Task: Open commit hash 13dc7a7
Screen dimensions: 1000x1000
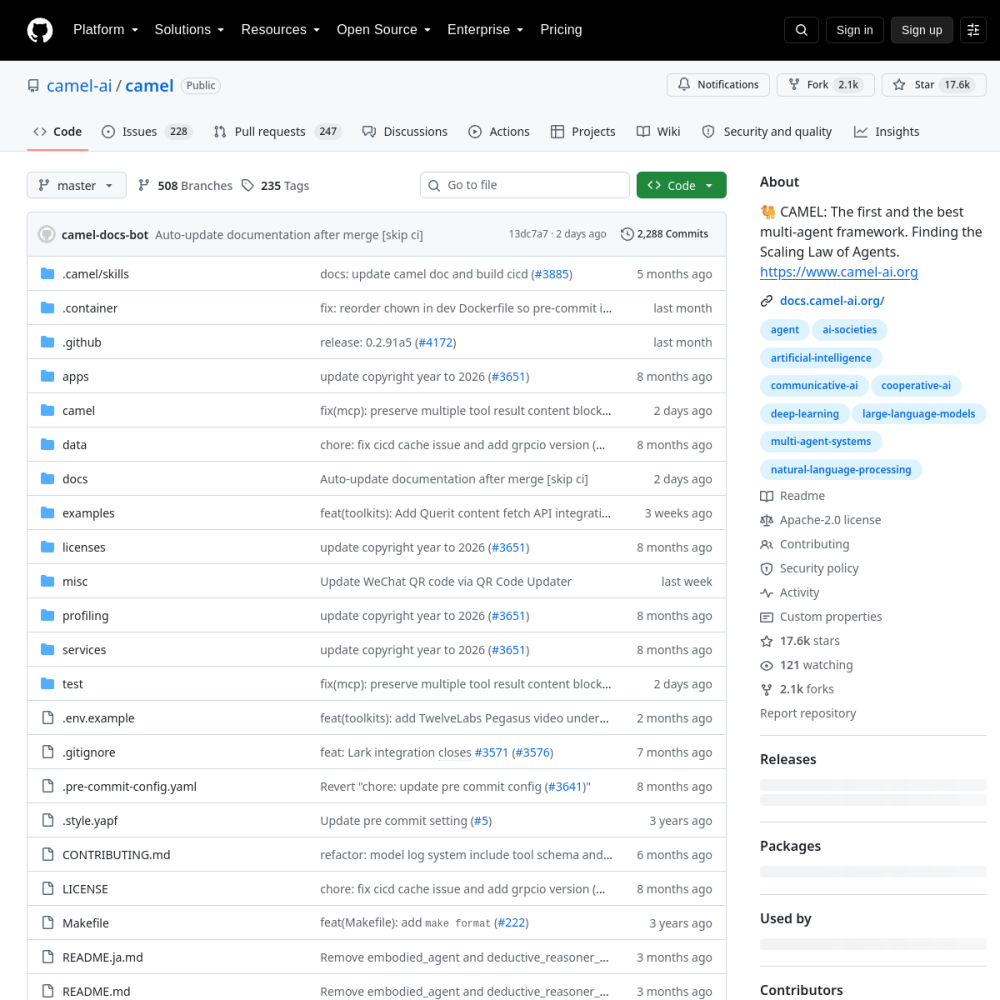Action: [x=528, y=234]
